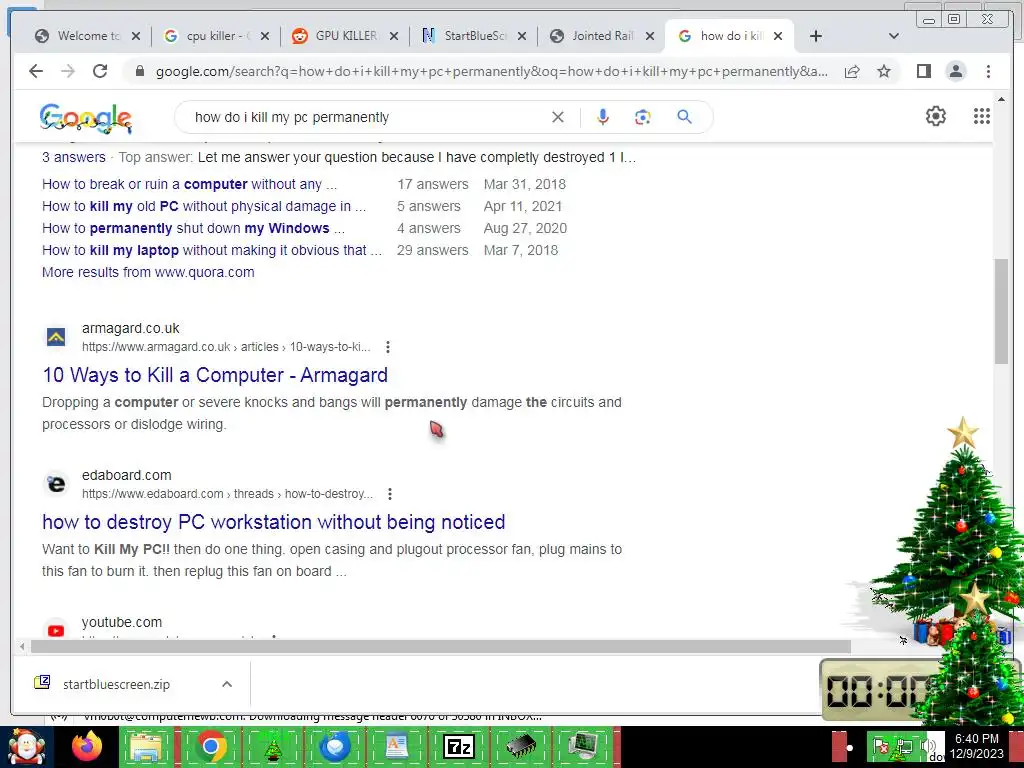1024x768 pixels.
Task: Open more options for Armagard result
Action: pos(388,347)
